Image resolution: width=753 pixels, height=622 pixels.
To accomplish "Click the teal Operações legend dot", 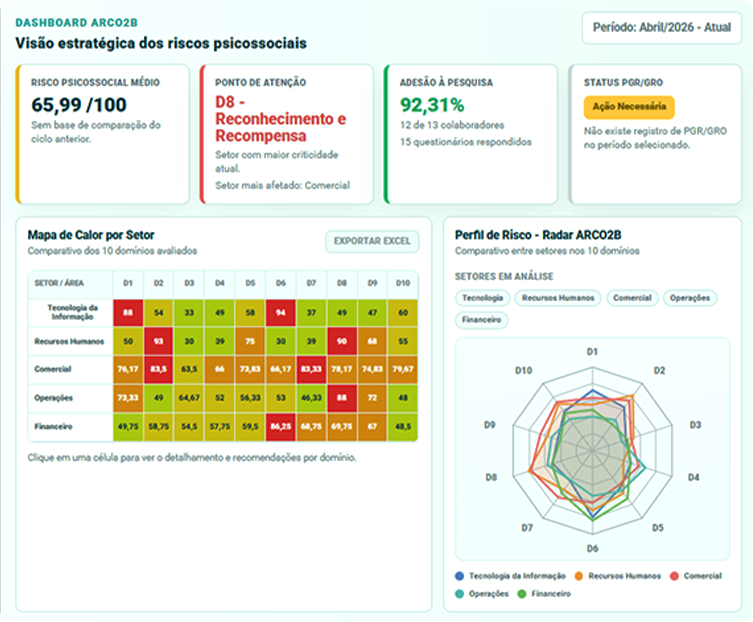I will pyautogui.click(x=460, y=594).
